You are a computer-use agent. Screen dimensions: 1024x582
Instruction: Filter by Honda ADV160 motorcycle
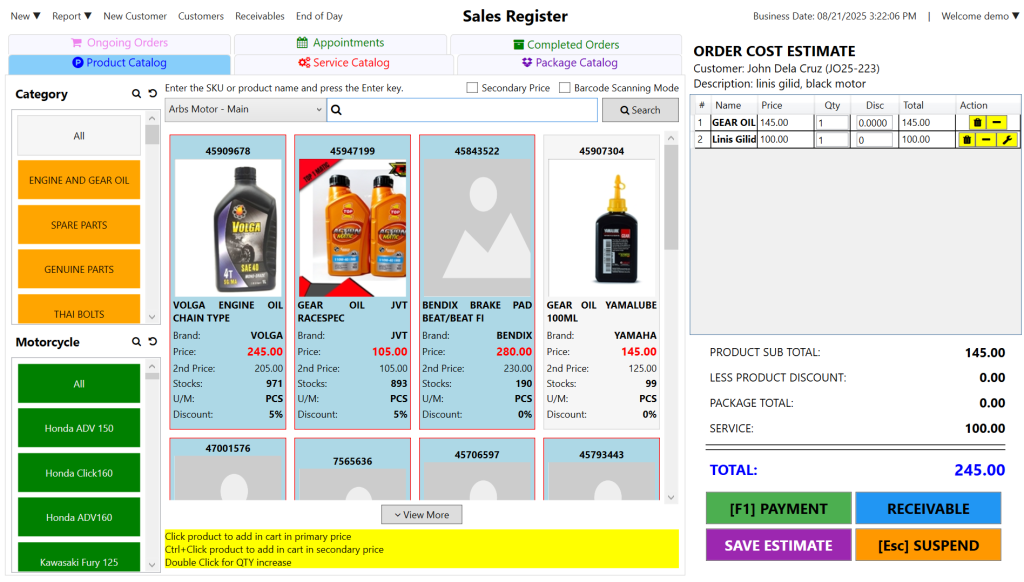coord(79,517)
